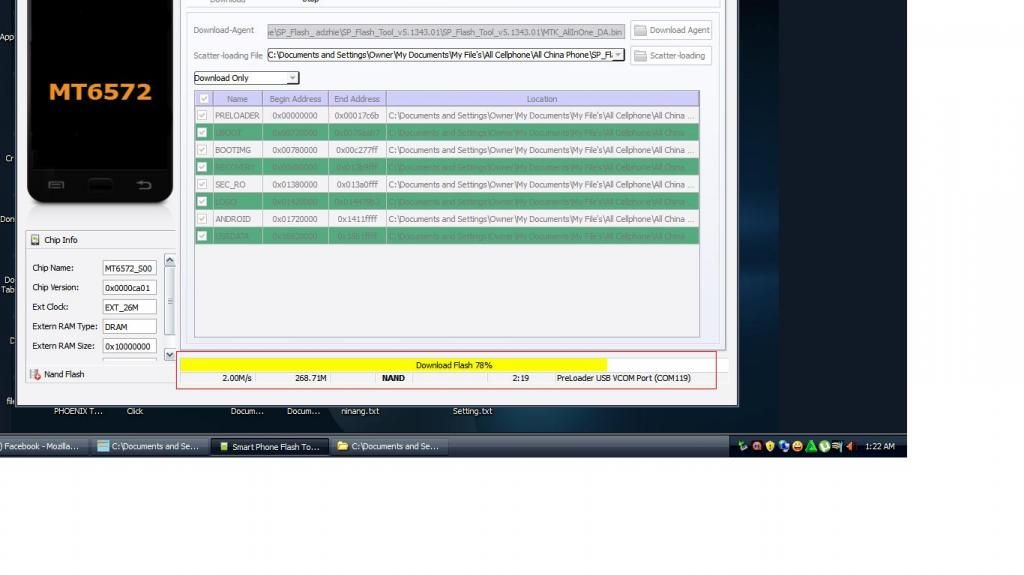1024x575 pixels.
Task: Open Smart Phone Flash Tool taskbar item
Action: click(x=268, y=447)
